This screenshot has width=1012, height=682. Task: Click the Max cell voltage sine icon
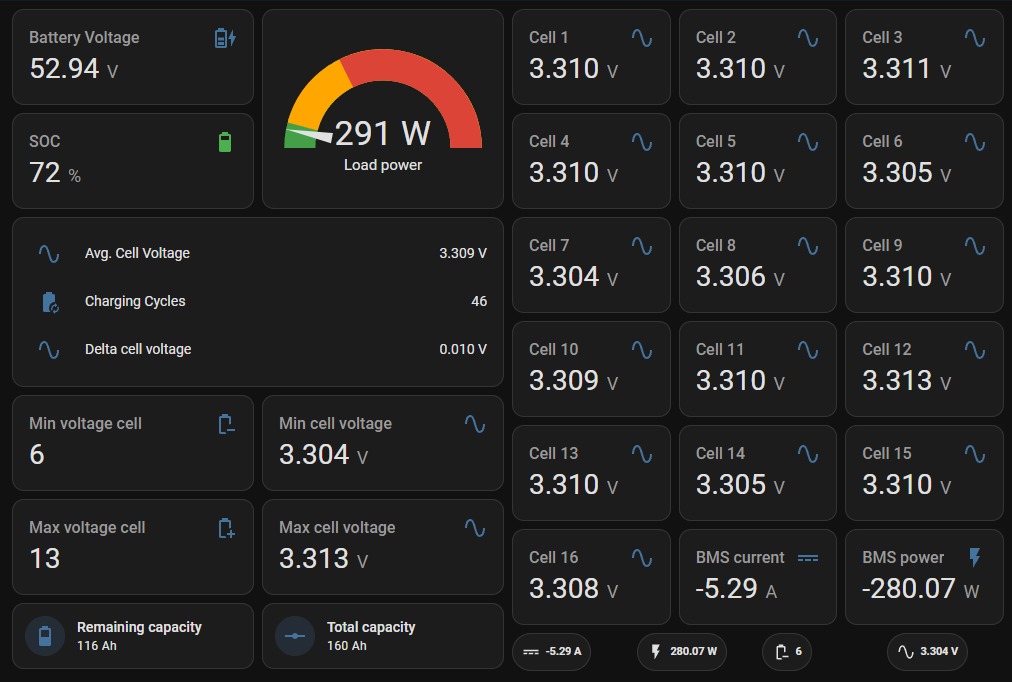(474, 528)
